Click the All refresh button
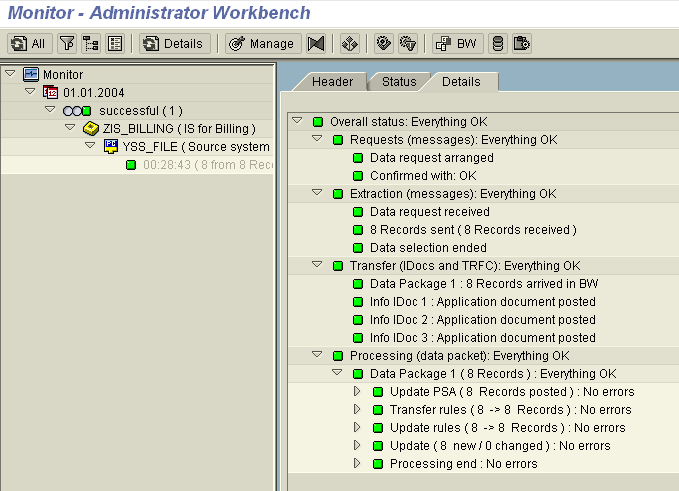This screenshot has height=491, width=679. click(x=29, y=44)
